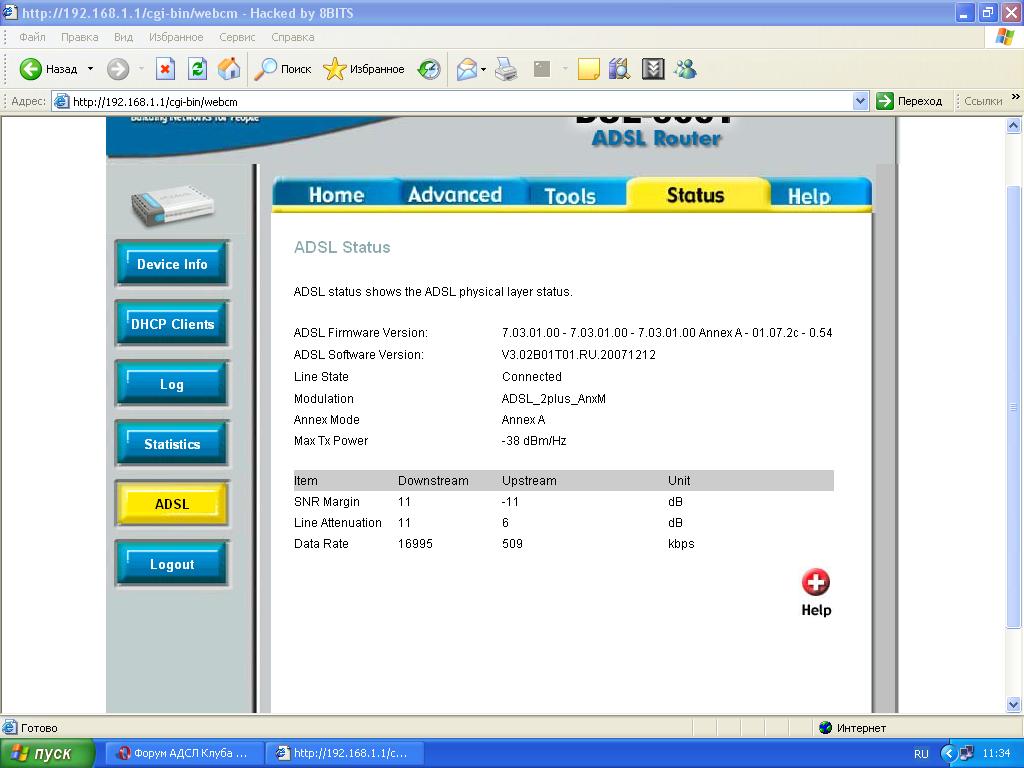Print the page using printer icon
The width and height of the screenshot is (1024, 768).
[507, 69]
